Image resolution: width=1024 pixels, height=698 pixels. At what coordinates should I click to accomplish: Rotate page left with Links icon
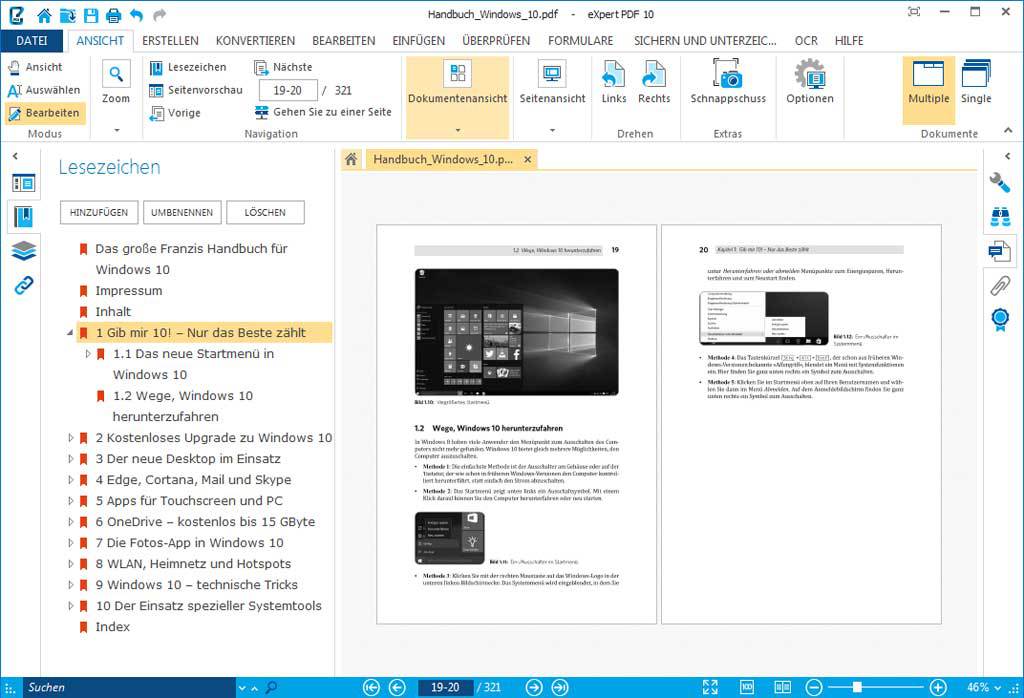614,75
